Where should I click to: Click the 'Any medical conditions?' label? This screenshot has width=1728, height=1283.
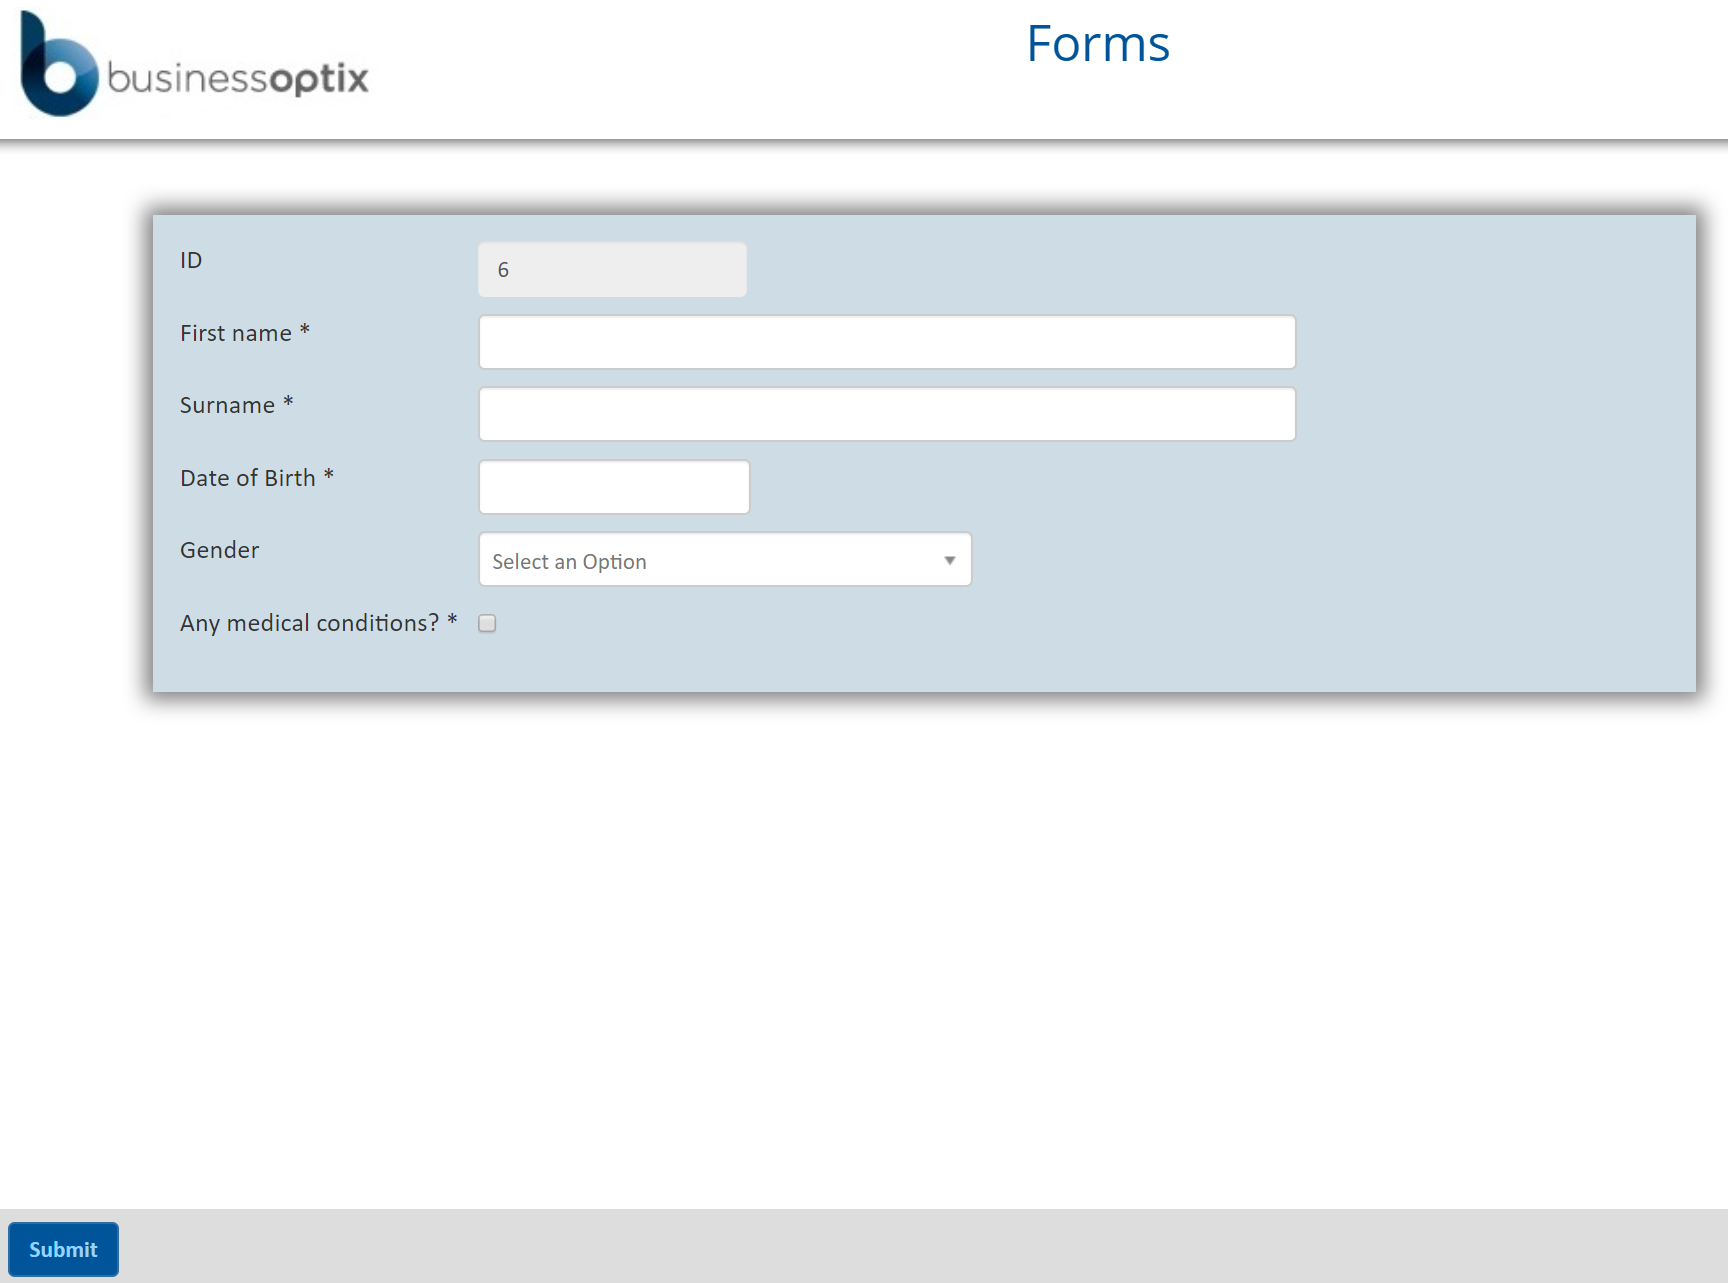pos(309,624)
